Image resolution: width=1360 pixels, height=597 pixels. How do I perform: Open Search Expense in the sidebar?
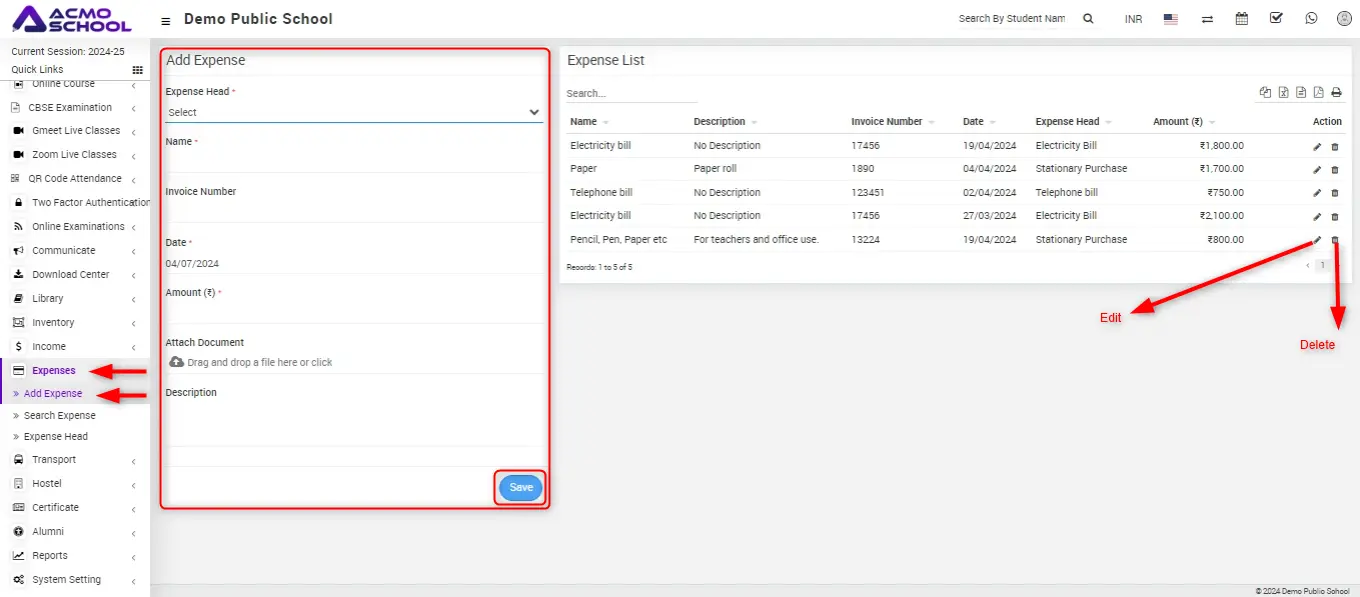pos(60,416)
